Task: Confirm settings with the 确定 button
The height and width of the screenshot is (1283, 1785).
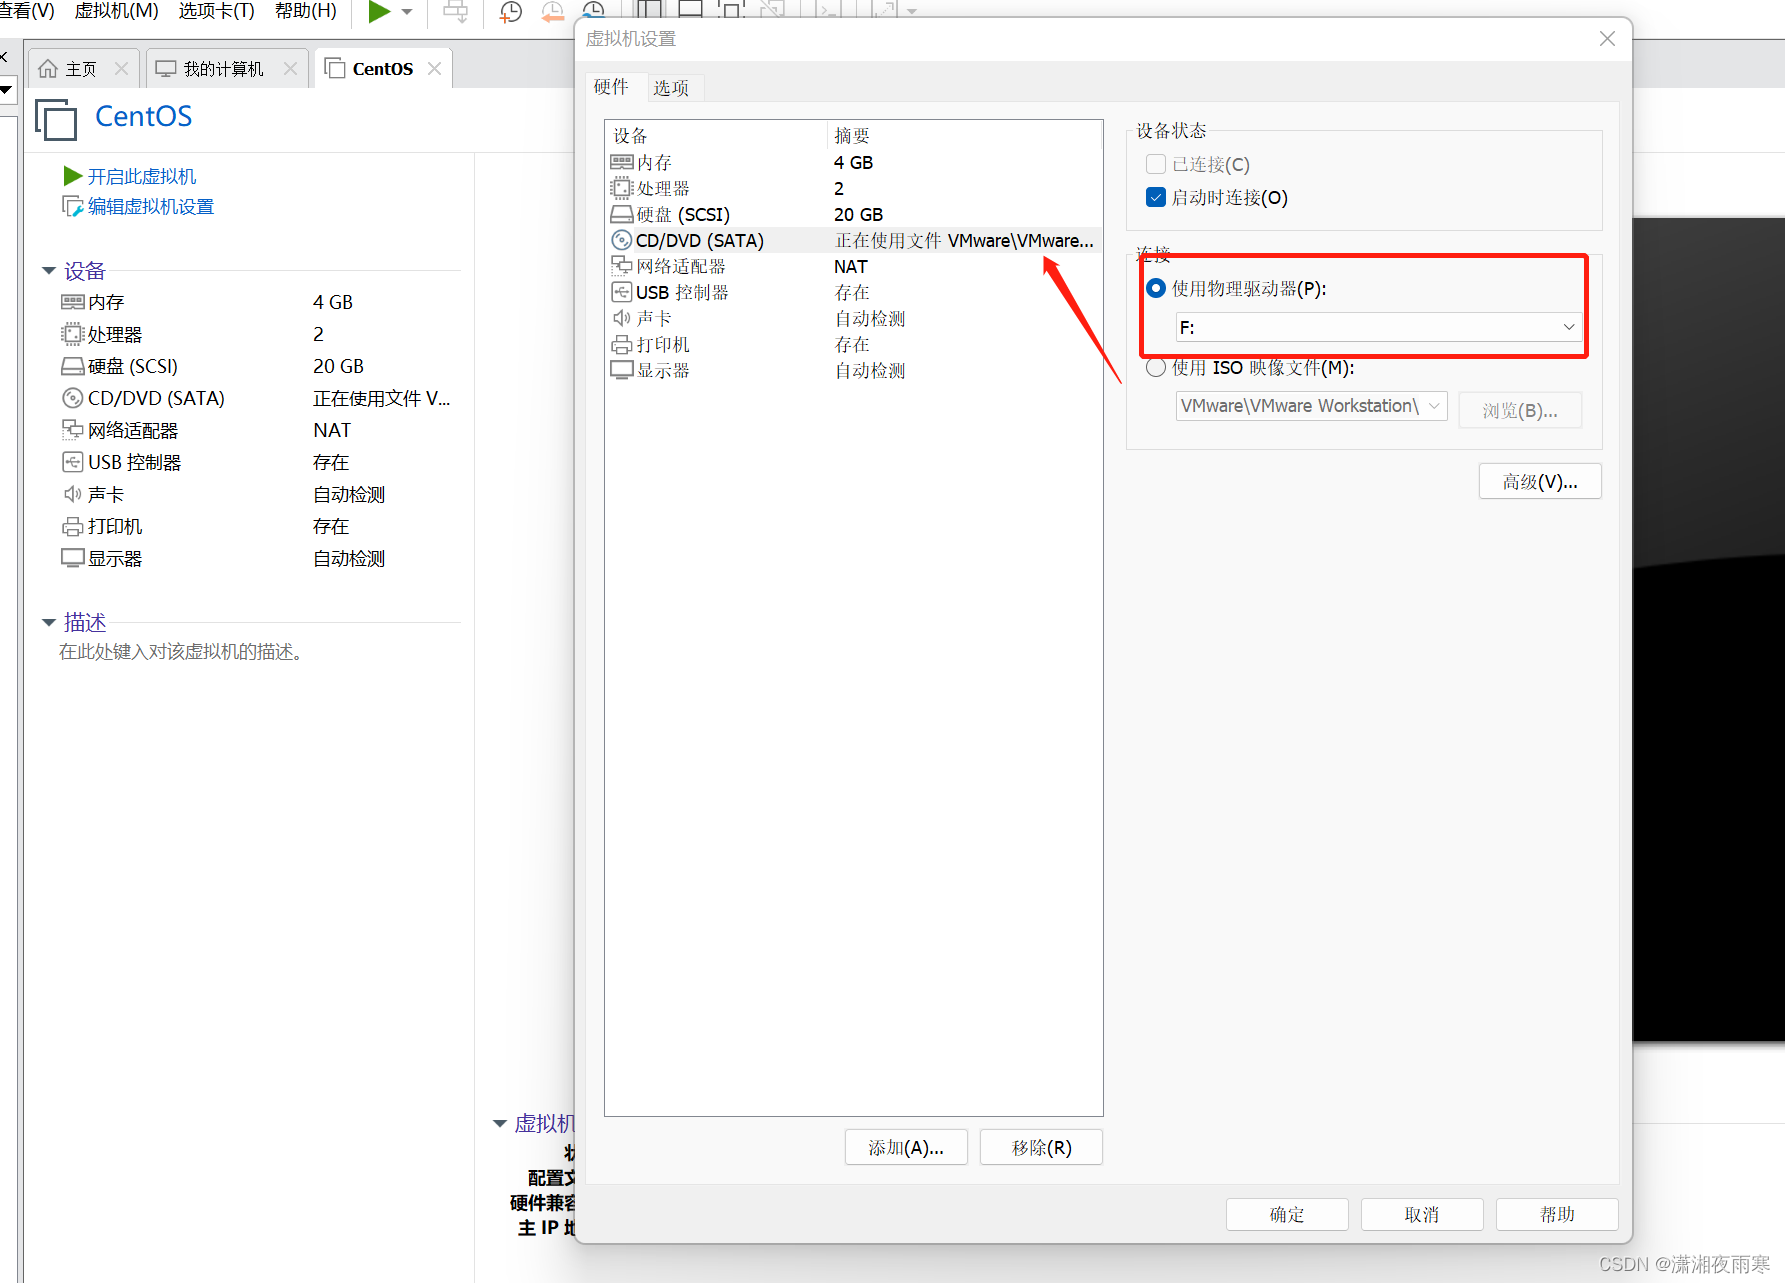Action: coord(1287,1214)
